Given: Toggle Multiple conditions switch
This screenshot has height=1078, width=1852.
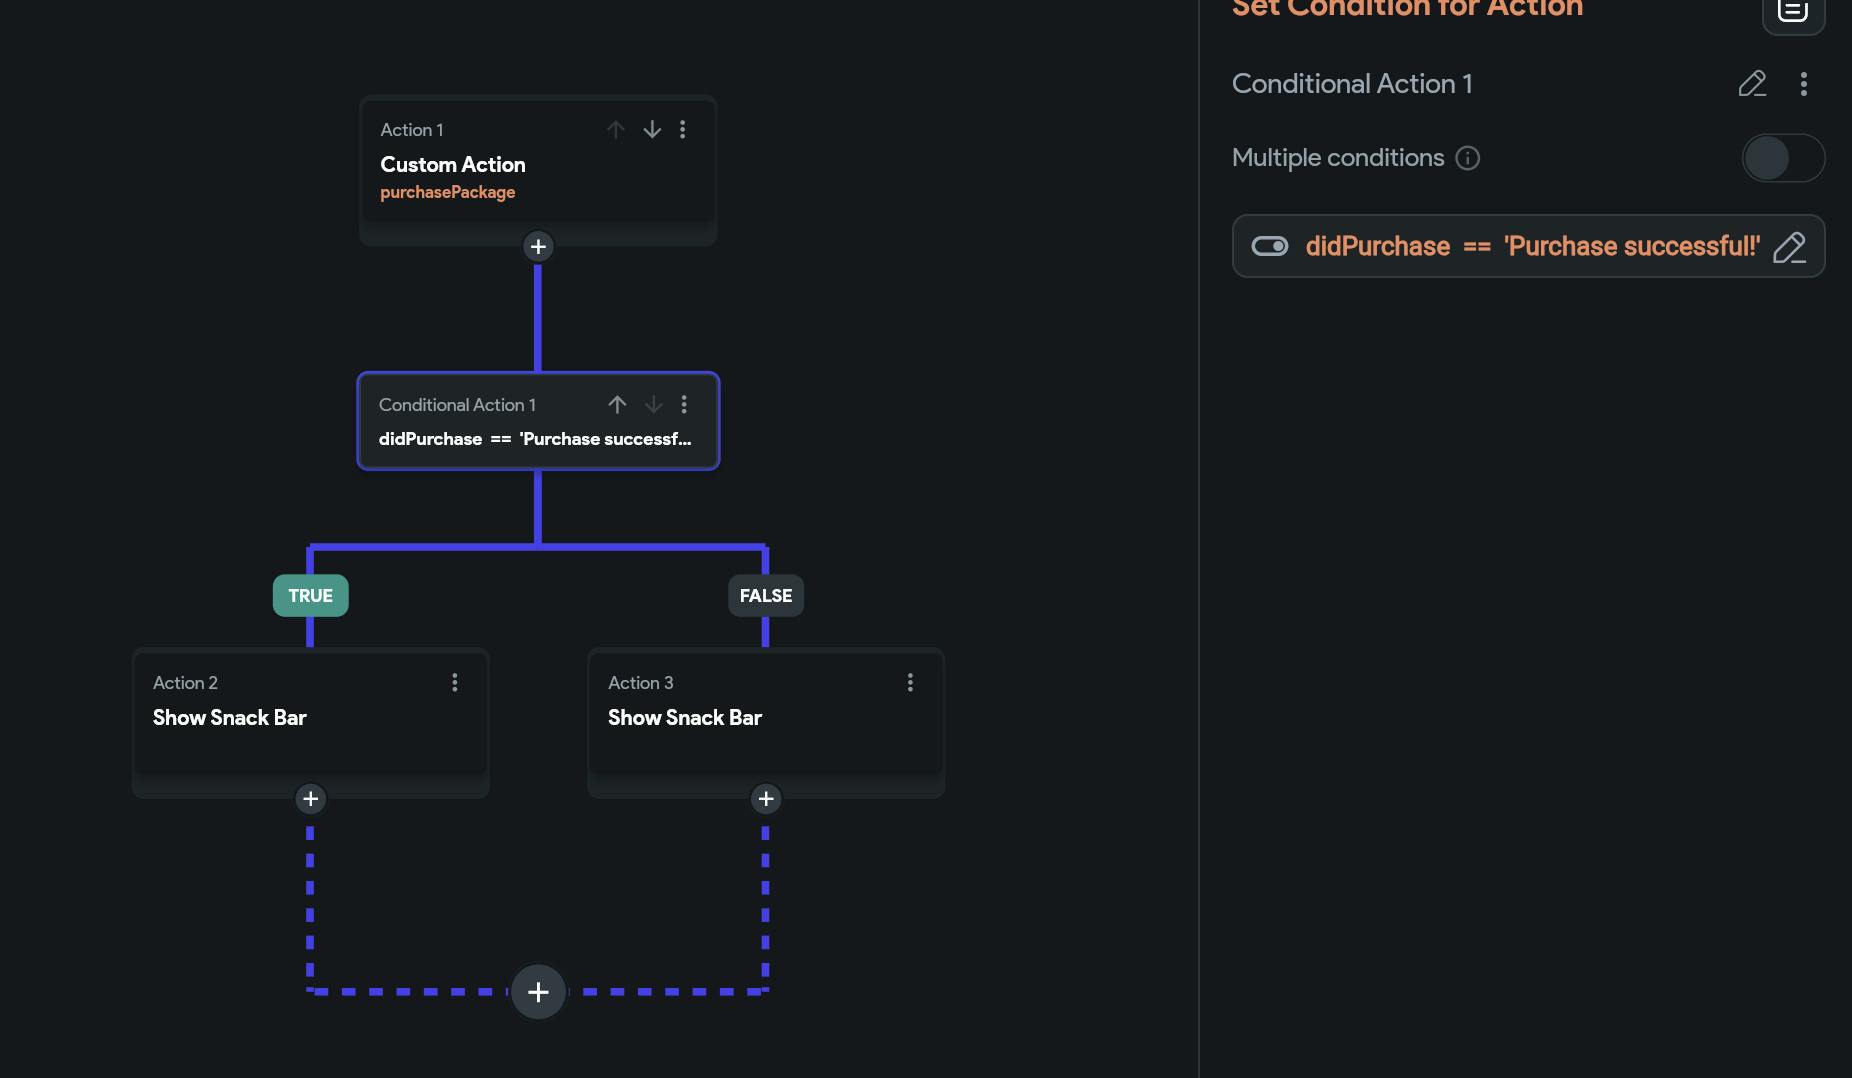Looking at the screenshot, I should [1783, 158].
